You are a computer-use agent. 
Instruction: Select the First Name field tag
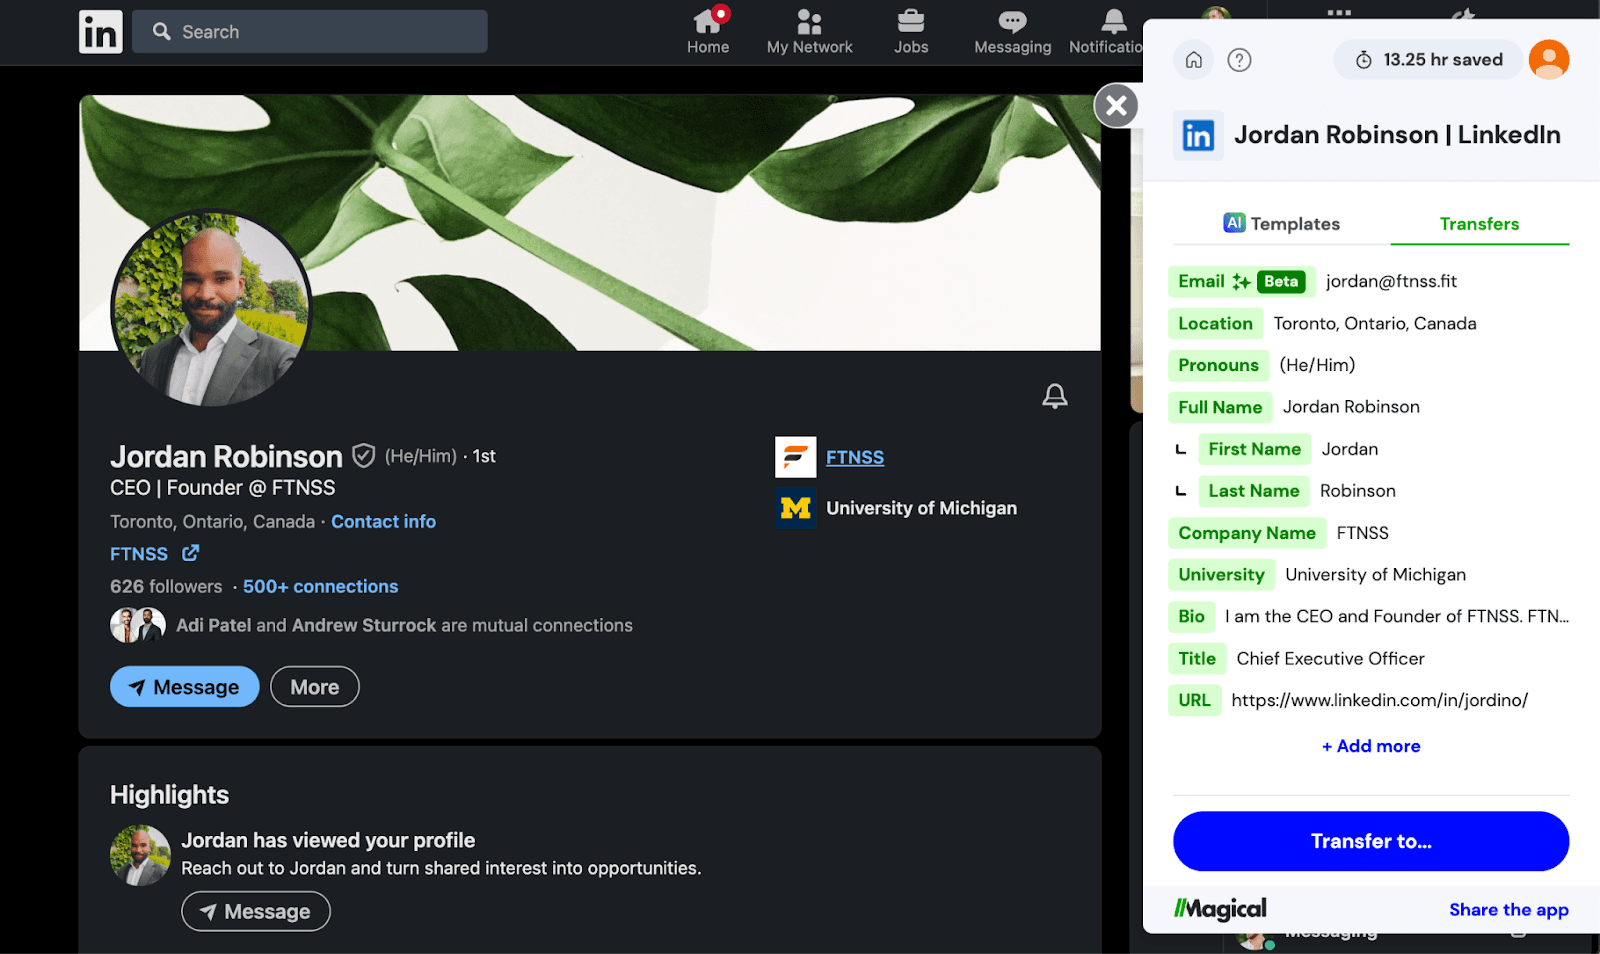pyautogui.click(x=1254, y=450)
